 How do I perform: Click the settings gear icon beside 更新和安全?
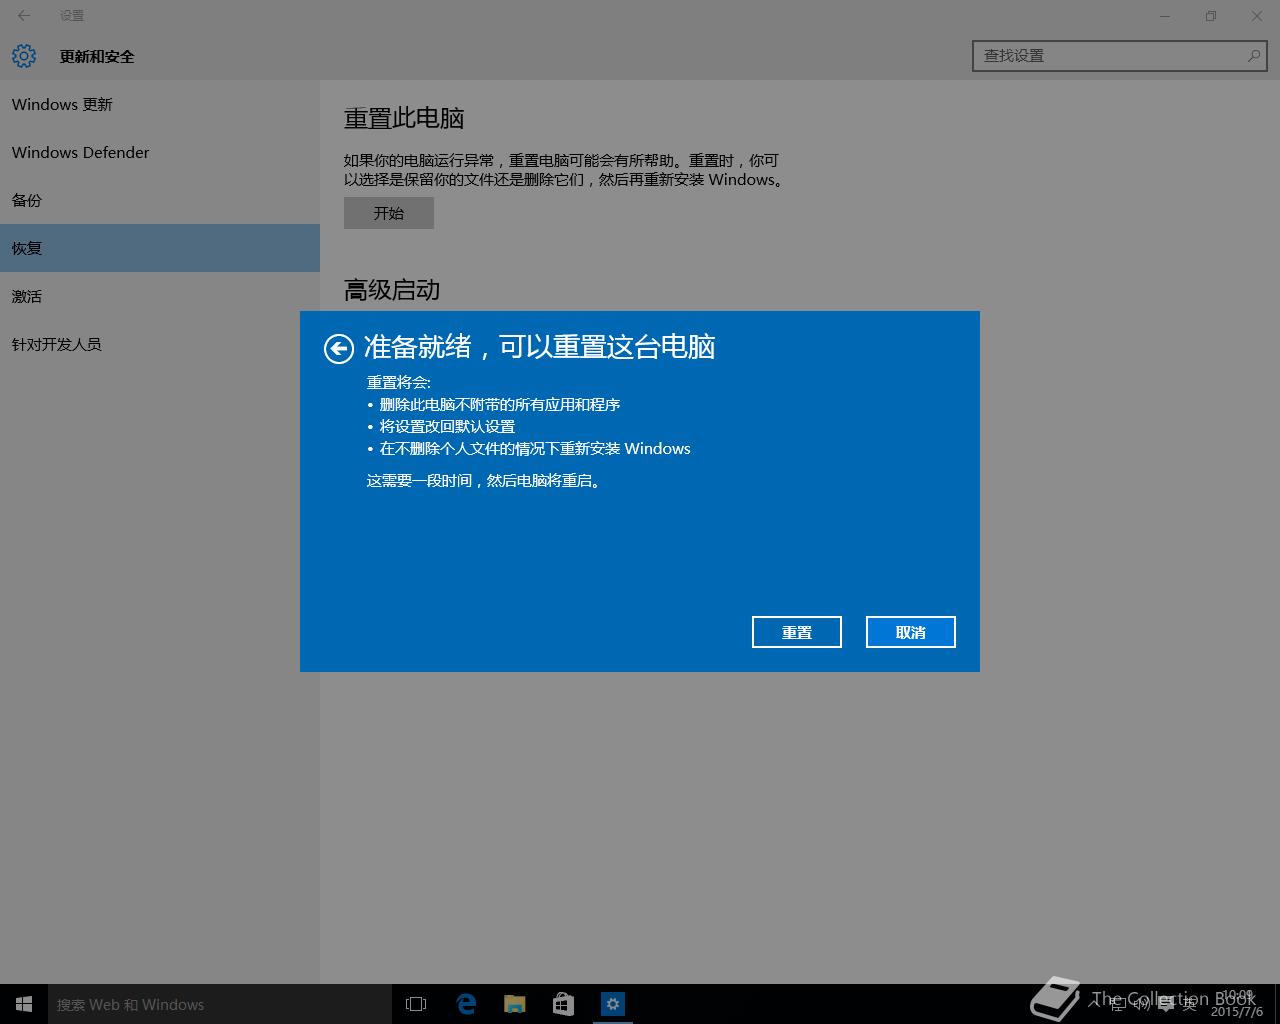pos(24,56)
